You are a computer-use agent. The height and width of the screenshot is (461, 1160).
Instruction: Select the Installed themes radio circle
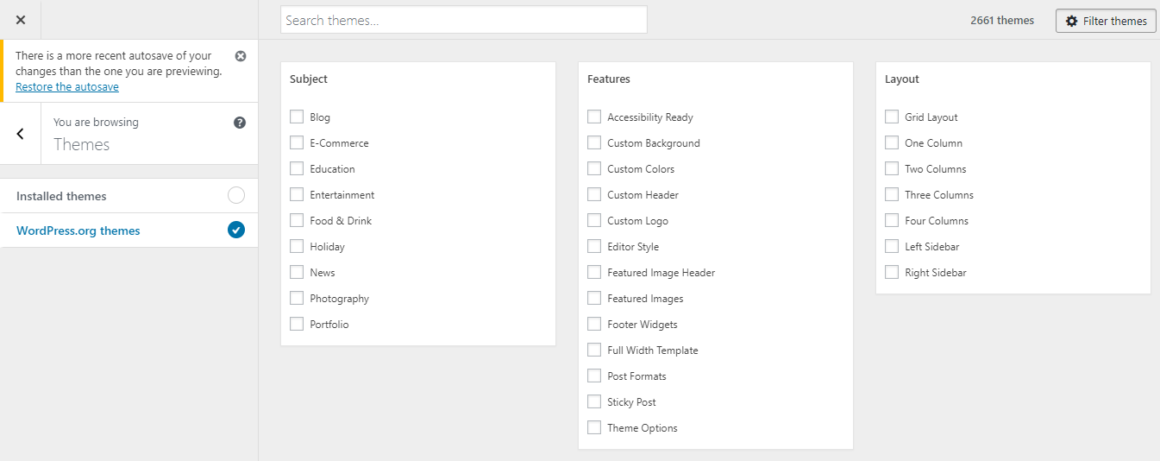236,196
